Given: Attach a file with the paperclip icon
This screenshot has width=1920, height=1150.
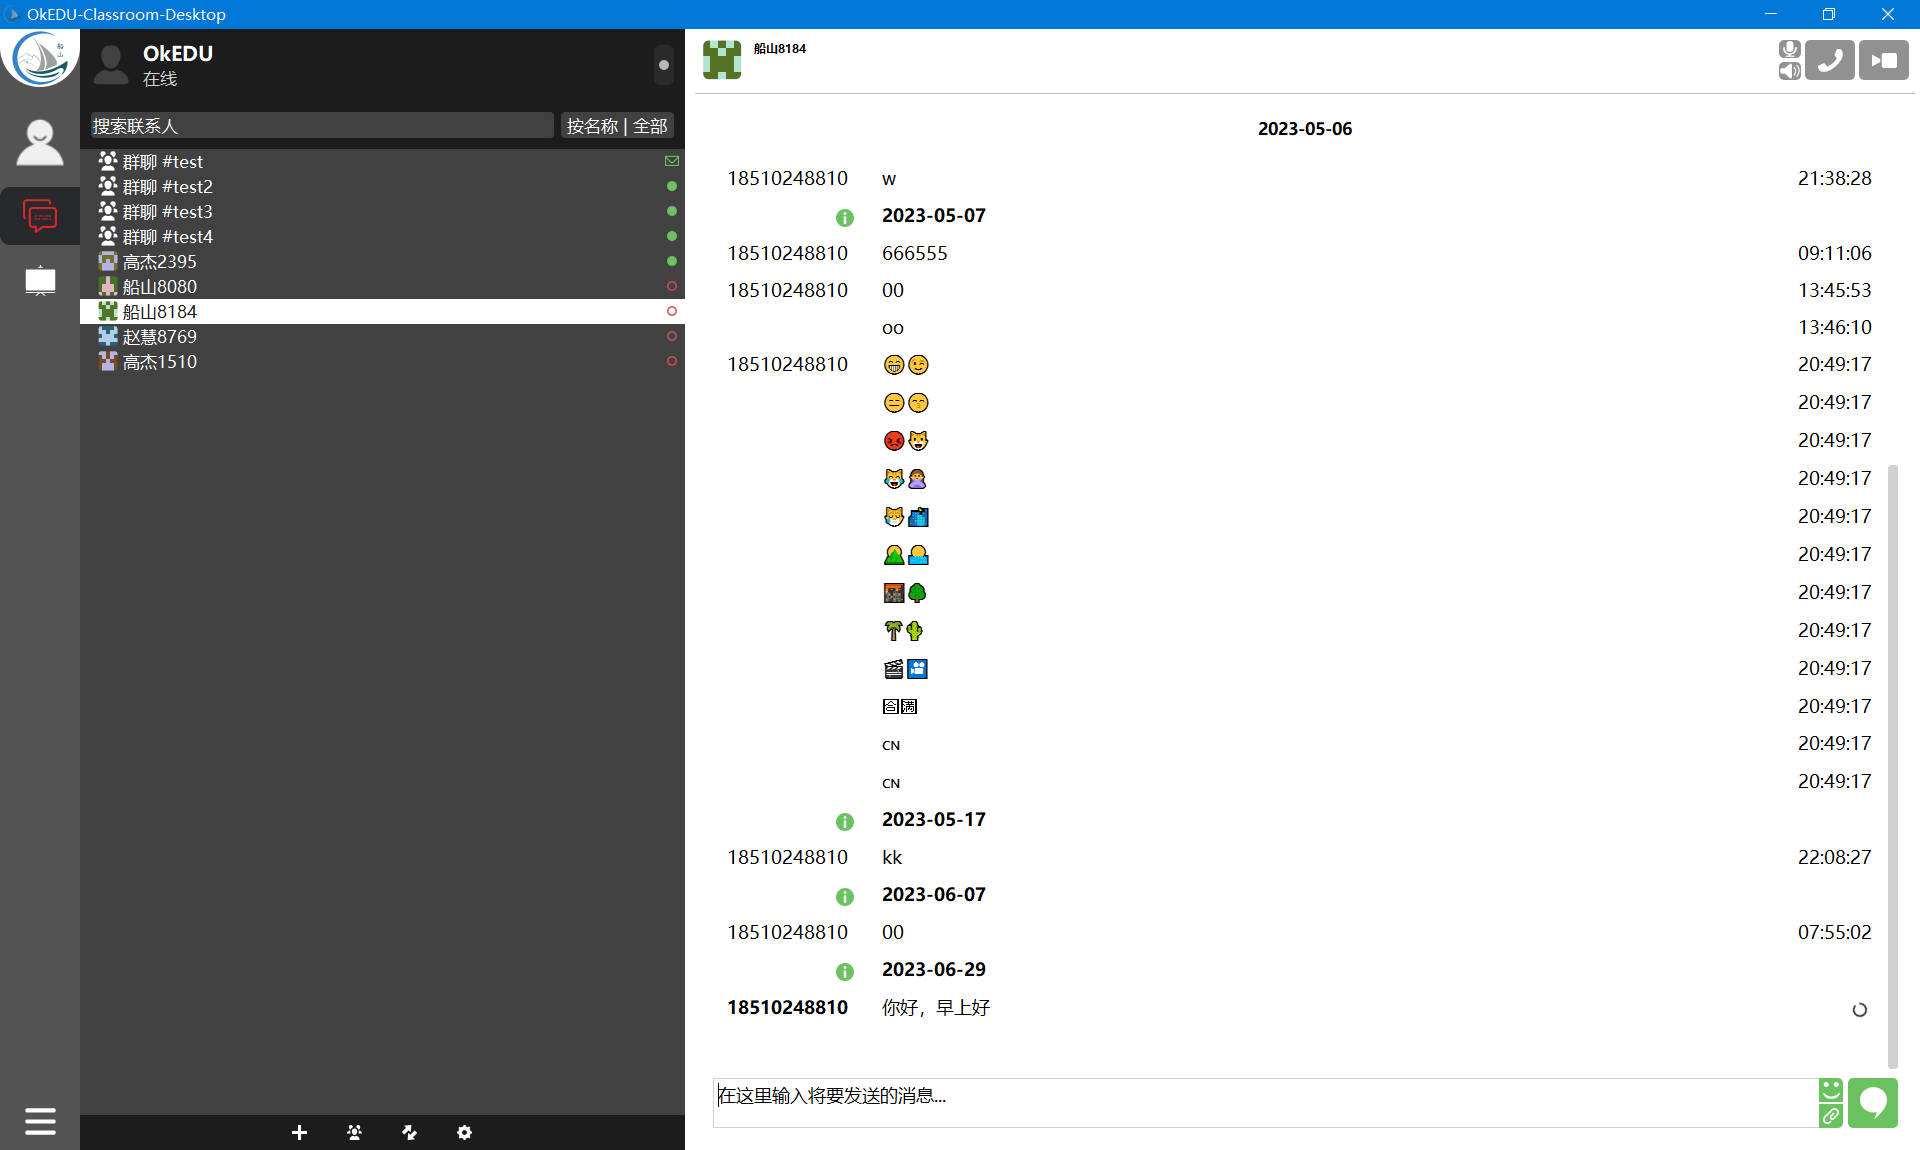Looking at the screenshot, I should 1830,1116.
